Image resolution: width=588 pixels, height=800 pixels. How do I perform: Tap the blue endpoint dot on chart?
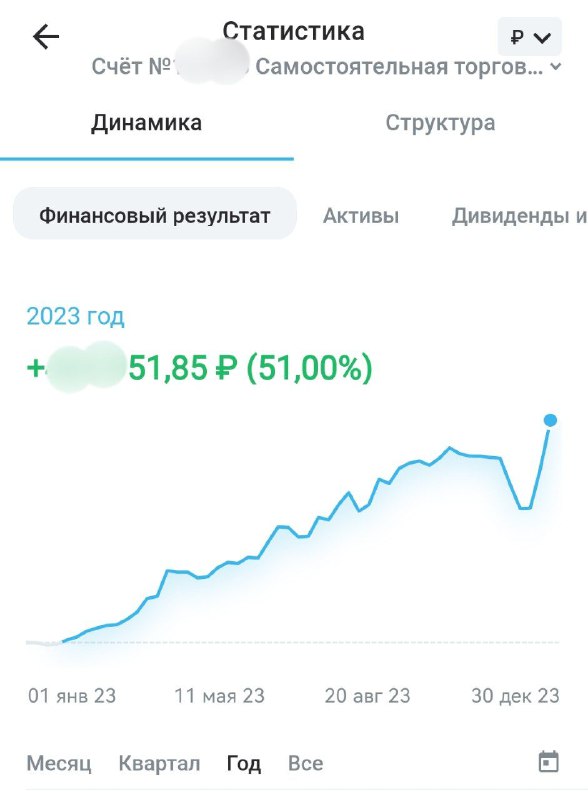550,420
